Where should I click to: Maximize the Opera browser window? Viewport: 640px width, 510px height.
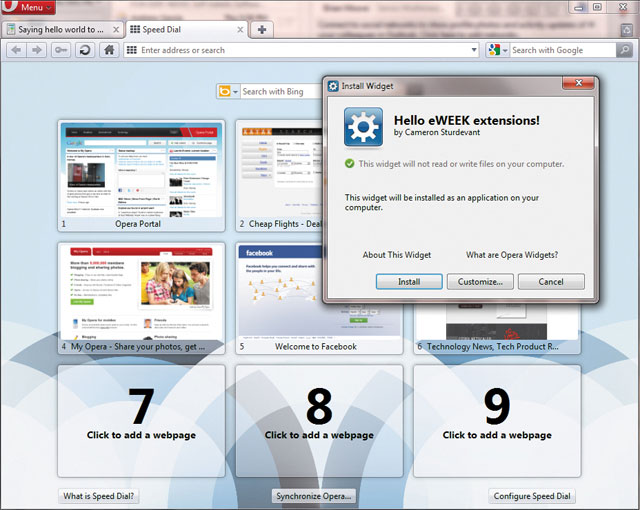pyautogui.click(x=597, y=7)
